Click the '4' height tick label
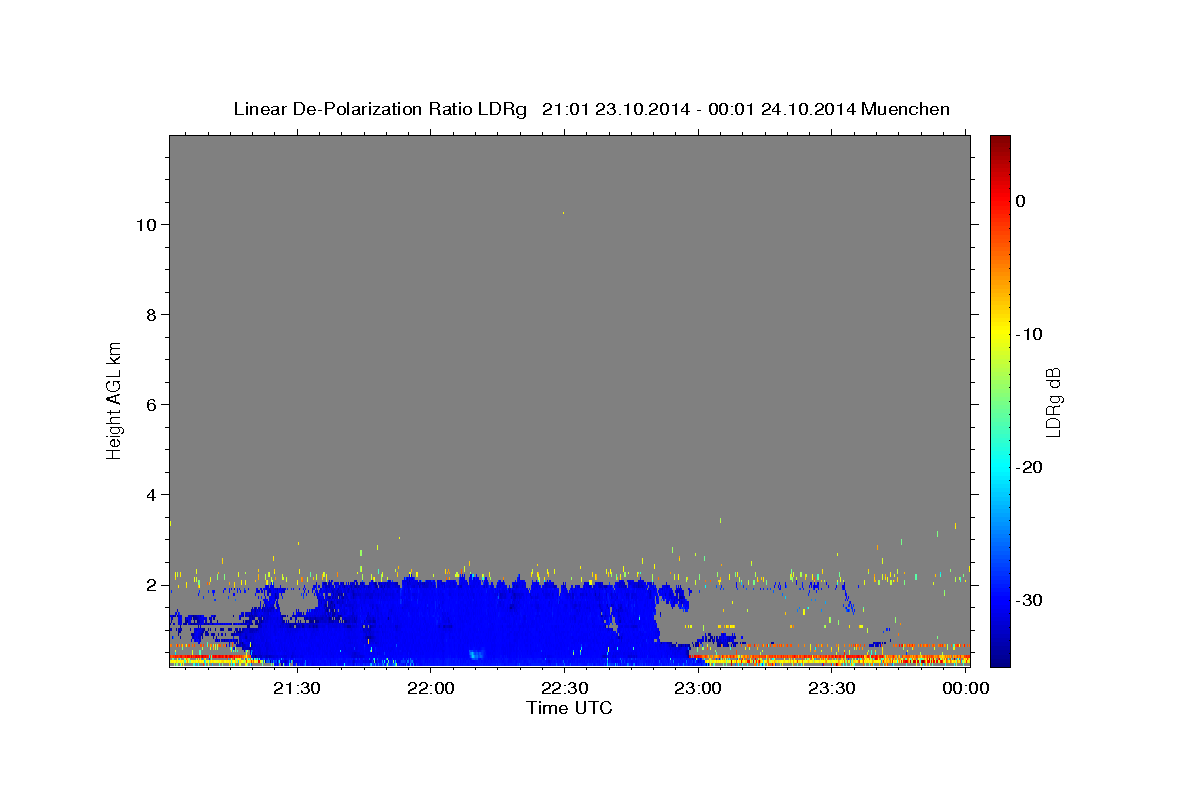The height and width of the screenshot is (800, 1200). click(152, 495)
